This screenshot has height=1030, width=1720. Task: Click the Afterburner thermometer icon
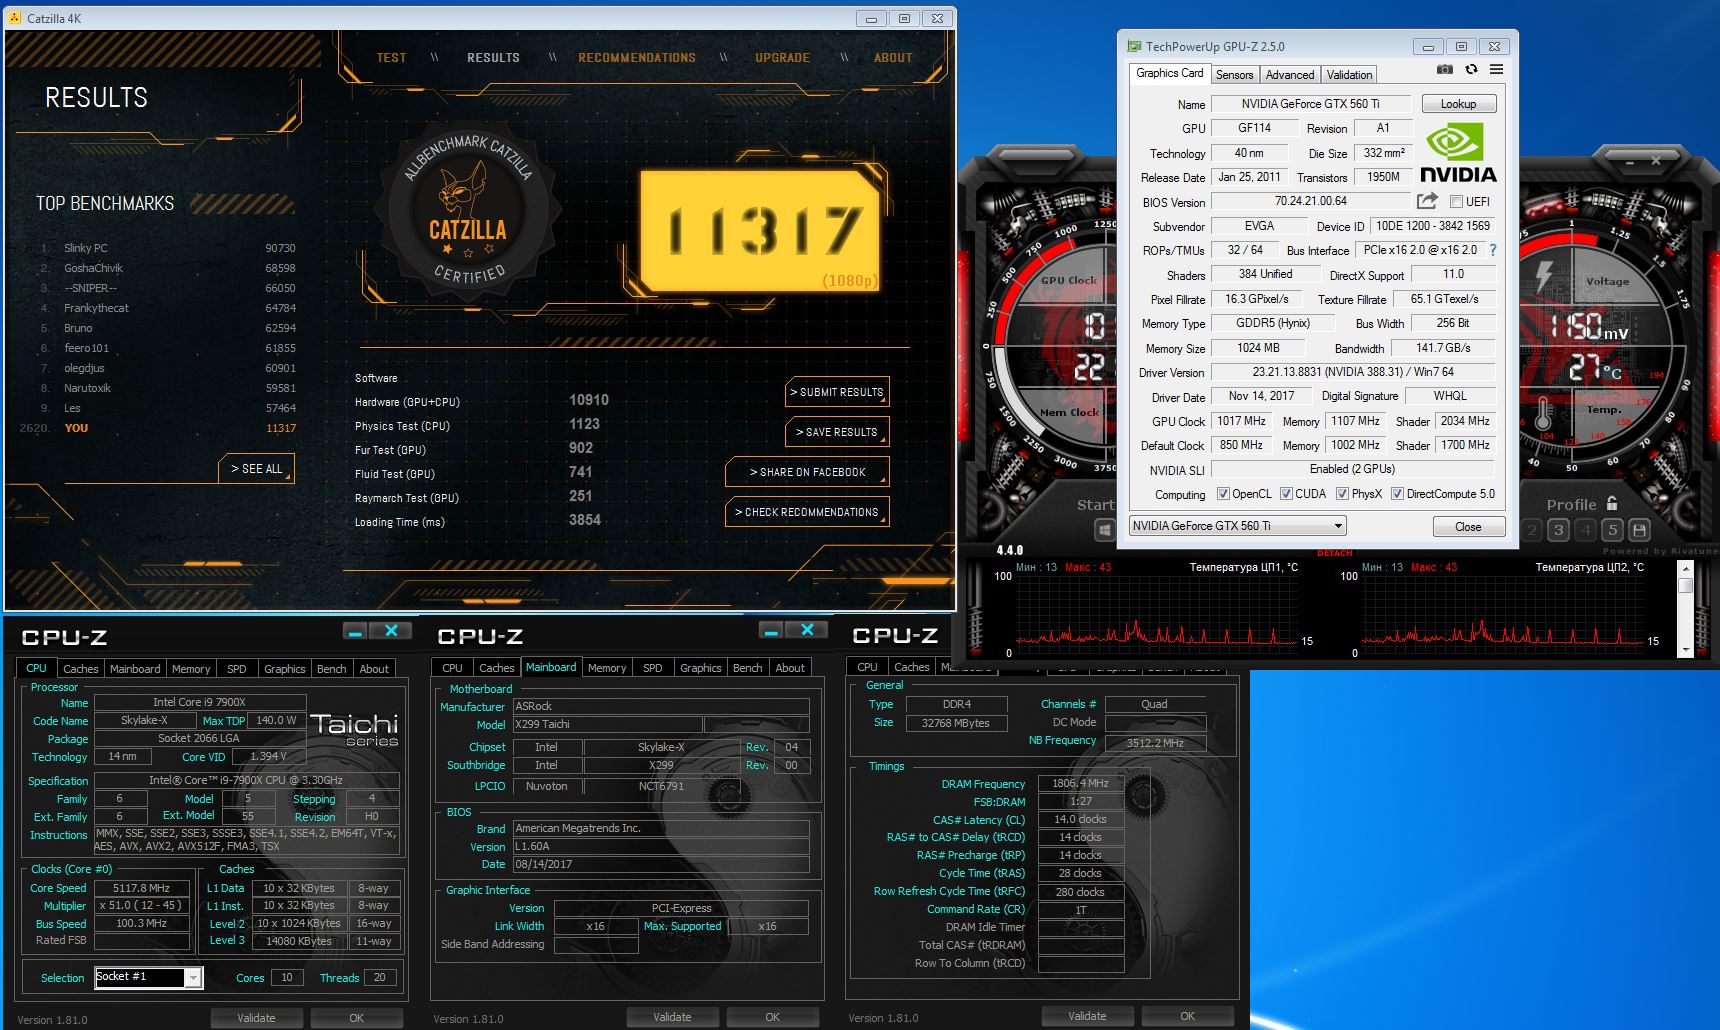pos(1544,413)
